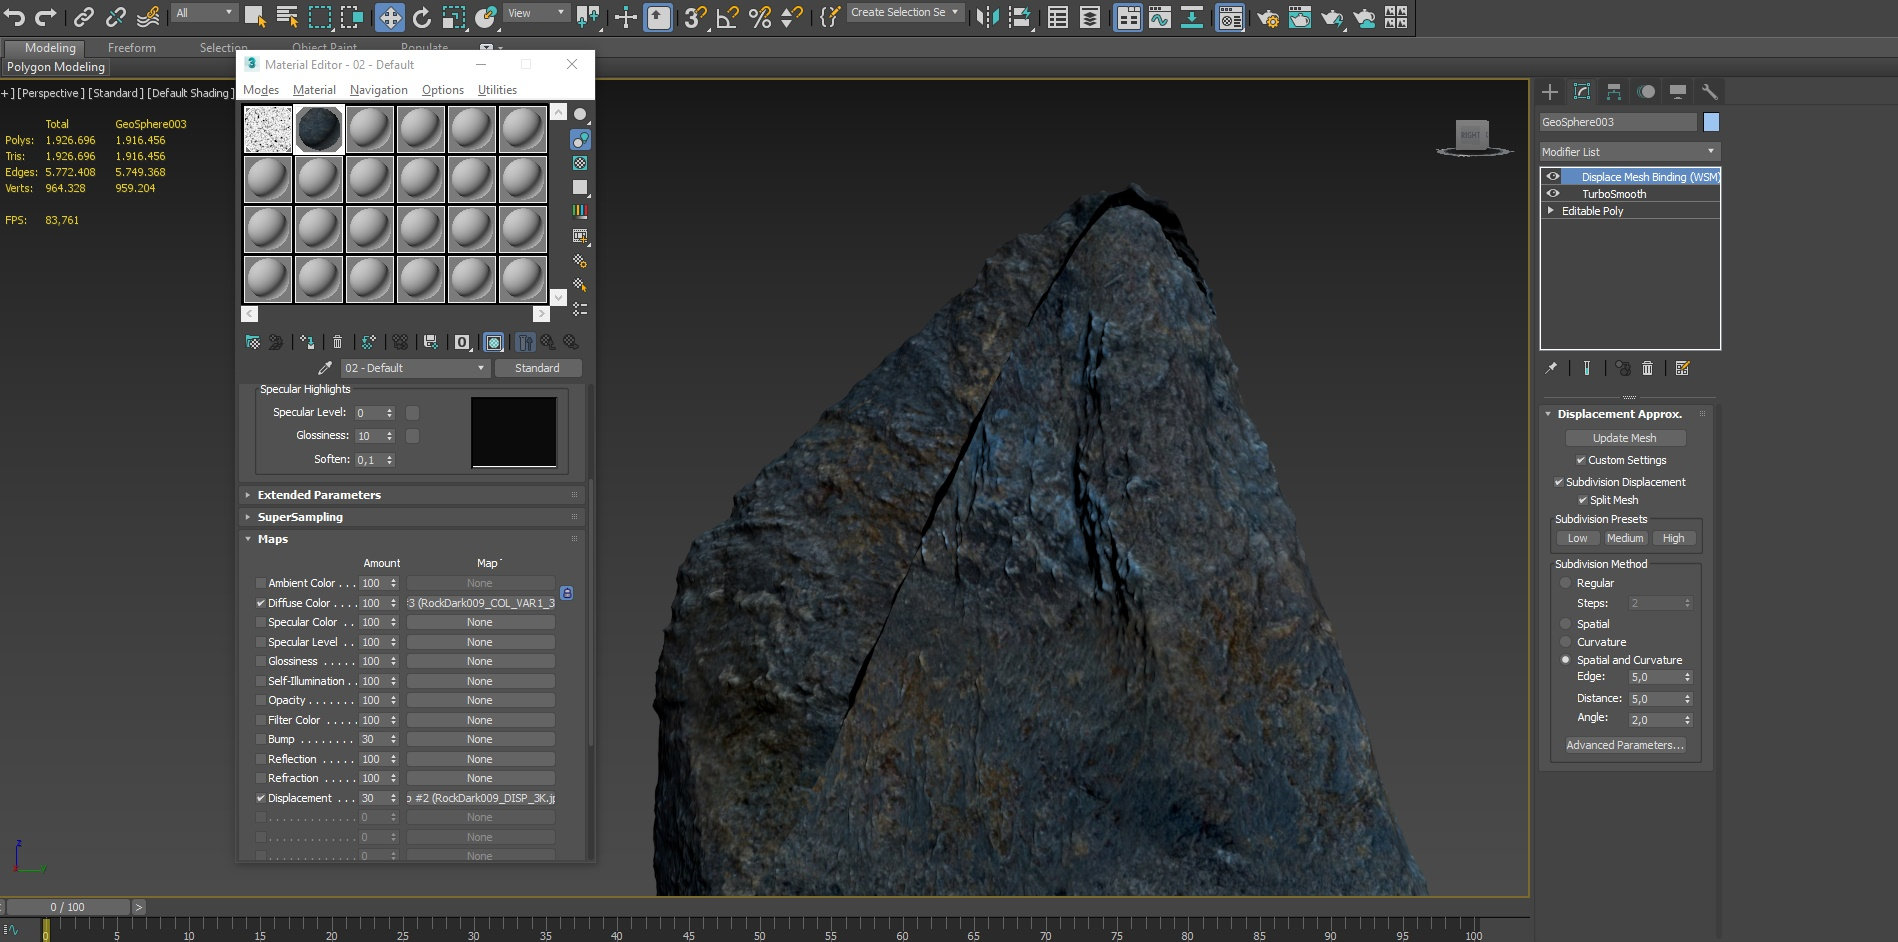The height and width of the screenshot is (942, 1898).
Task: Open the All selection filter dropdown
Action: tap(204, 13)
